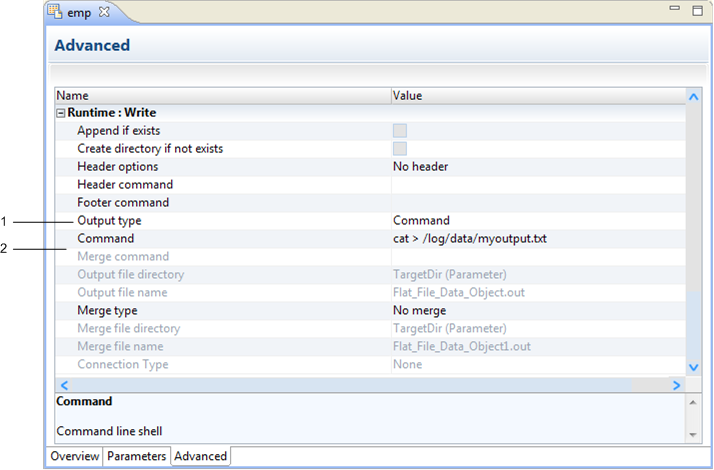Click the horizontal scroll right arrow
Image resolution: width=714 pixels, height=470 pixels.
(x=676, y=385)
